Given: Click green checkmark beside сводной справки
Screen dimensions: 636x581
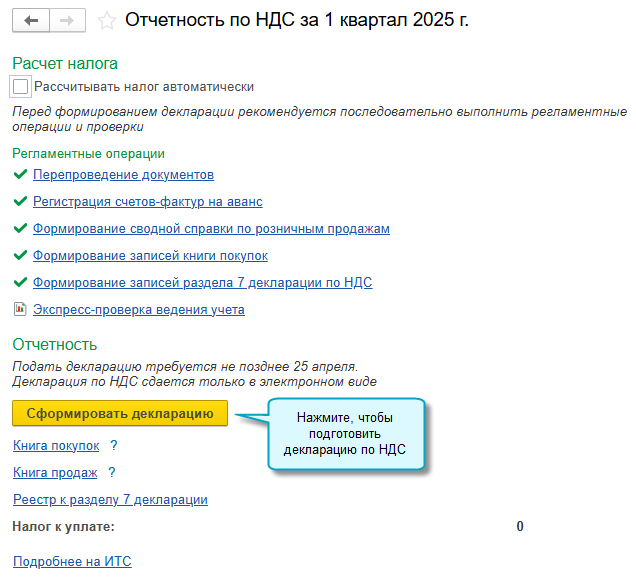Looking at the screenshot, I should (20, 228).
